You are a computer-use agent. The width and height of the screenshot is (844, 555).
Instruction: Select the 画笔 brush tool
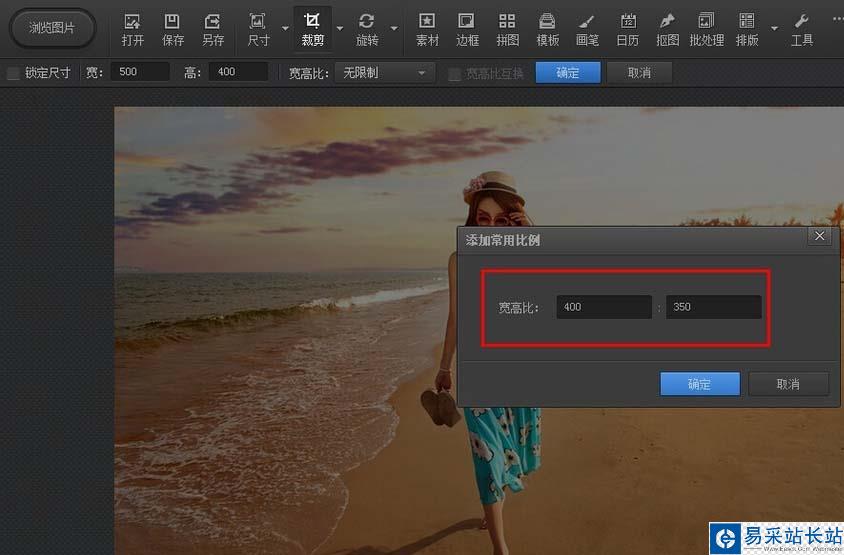point(587,30)
